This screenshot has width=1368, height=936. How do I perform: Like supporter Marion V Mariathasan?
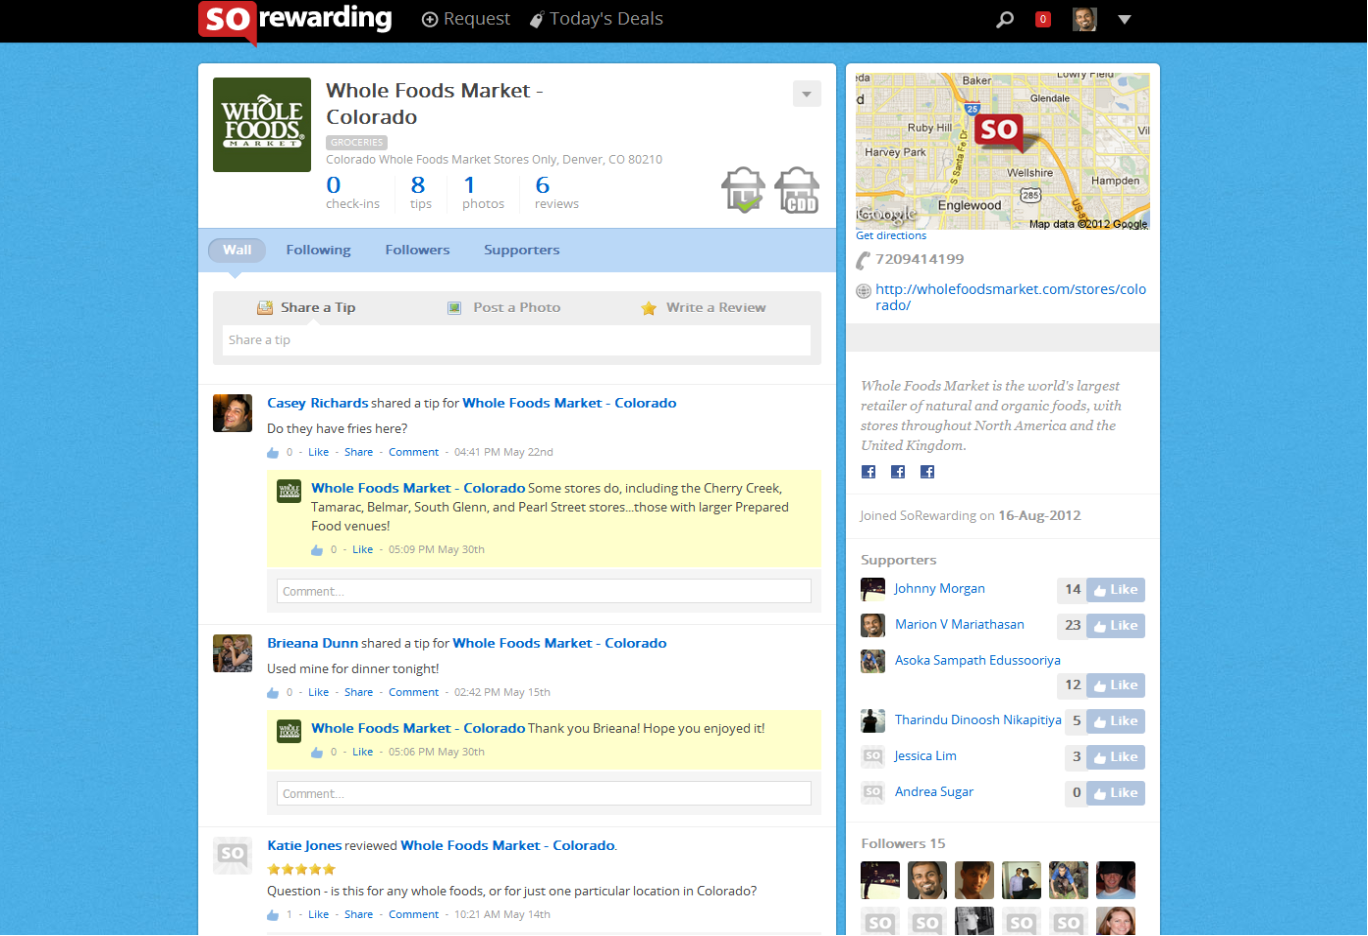1116,626
